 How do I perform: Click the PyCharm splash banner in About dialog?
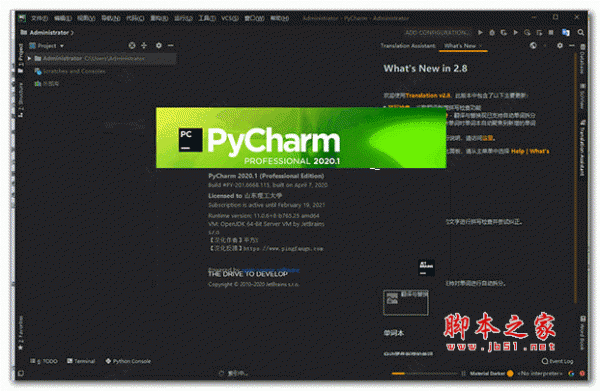click(x=301, y=138)
